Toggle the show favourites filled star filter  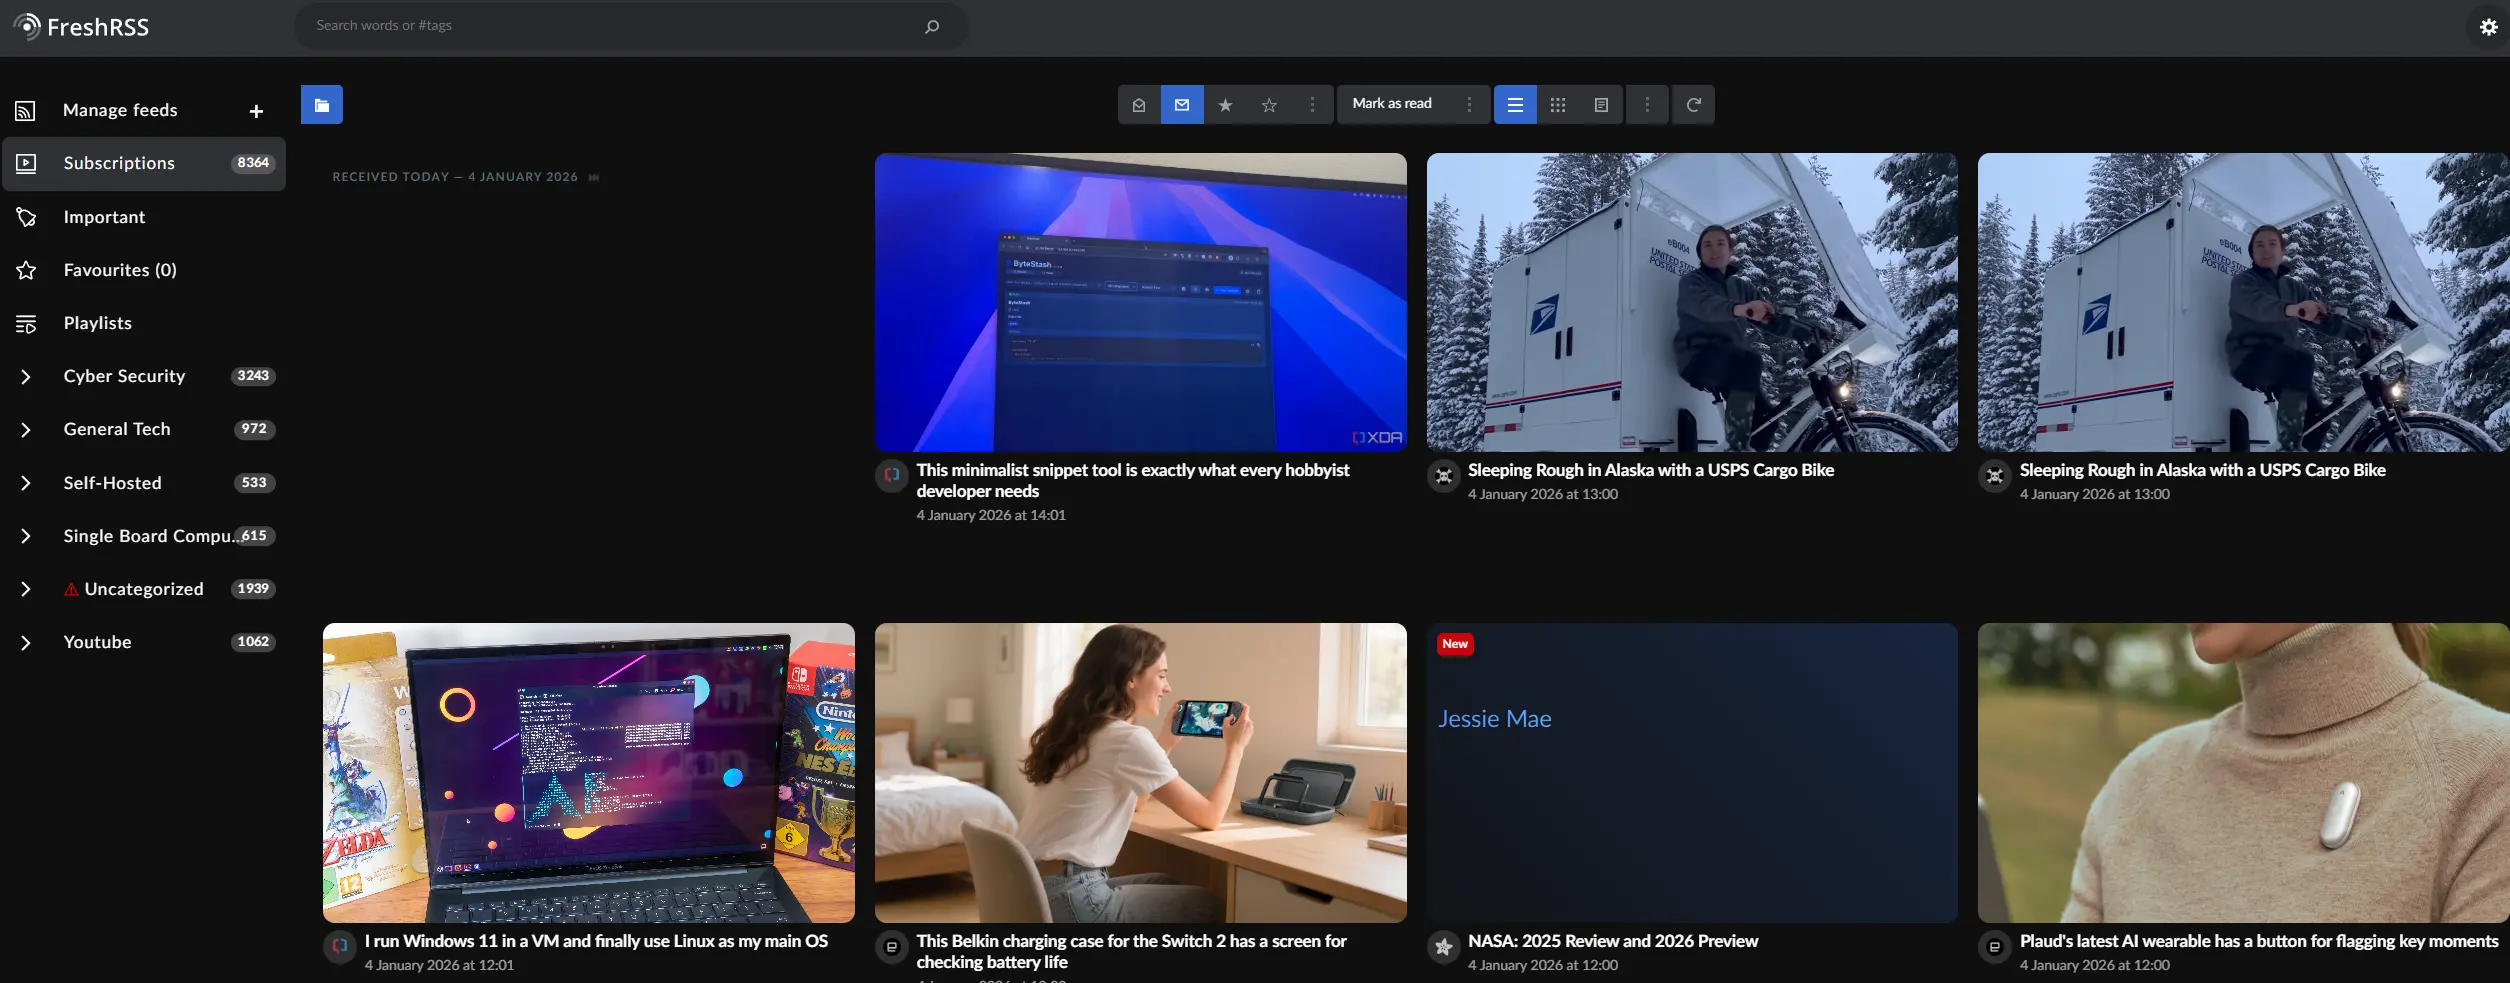[x=1225, y=105]
